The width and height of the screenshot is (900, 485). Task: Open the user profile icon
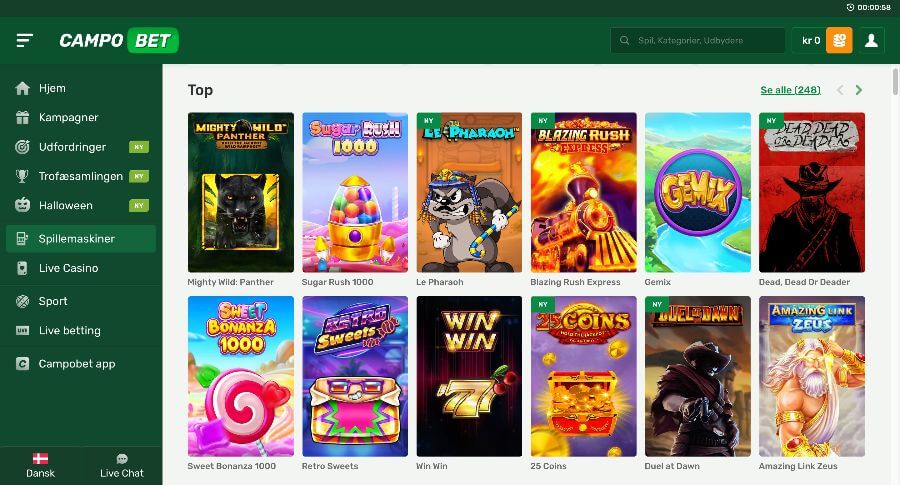(x=871, y=40)
